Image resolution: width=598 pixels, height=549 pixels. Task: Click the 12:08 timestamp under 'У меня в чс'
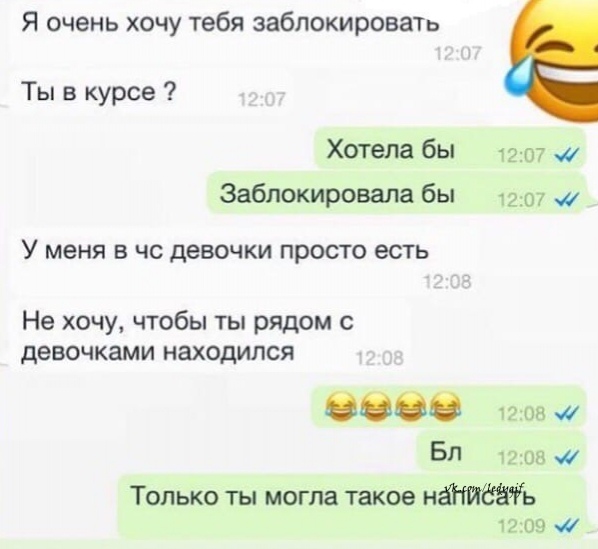pyautogui.click(x=448, y=282)
